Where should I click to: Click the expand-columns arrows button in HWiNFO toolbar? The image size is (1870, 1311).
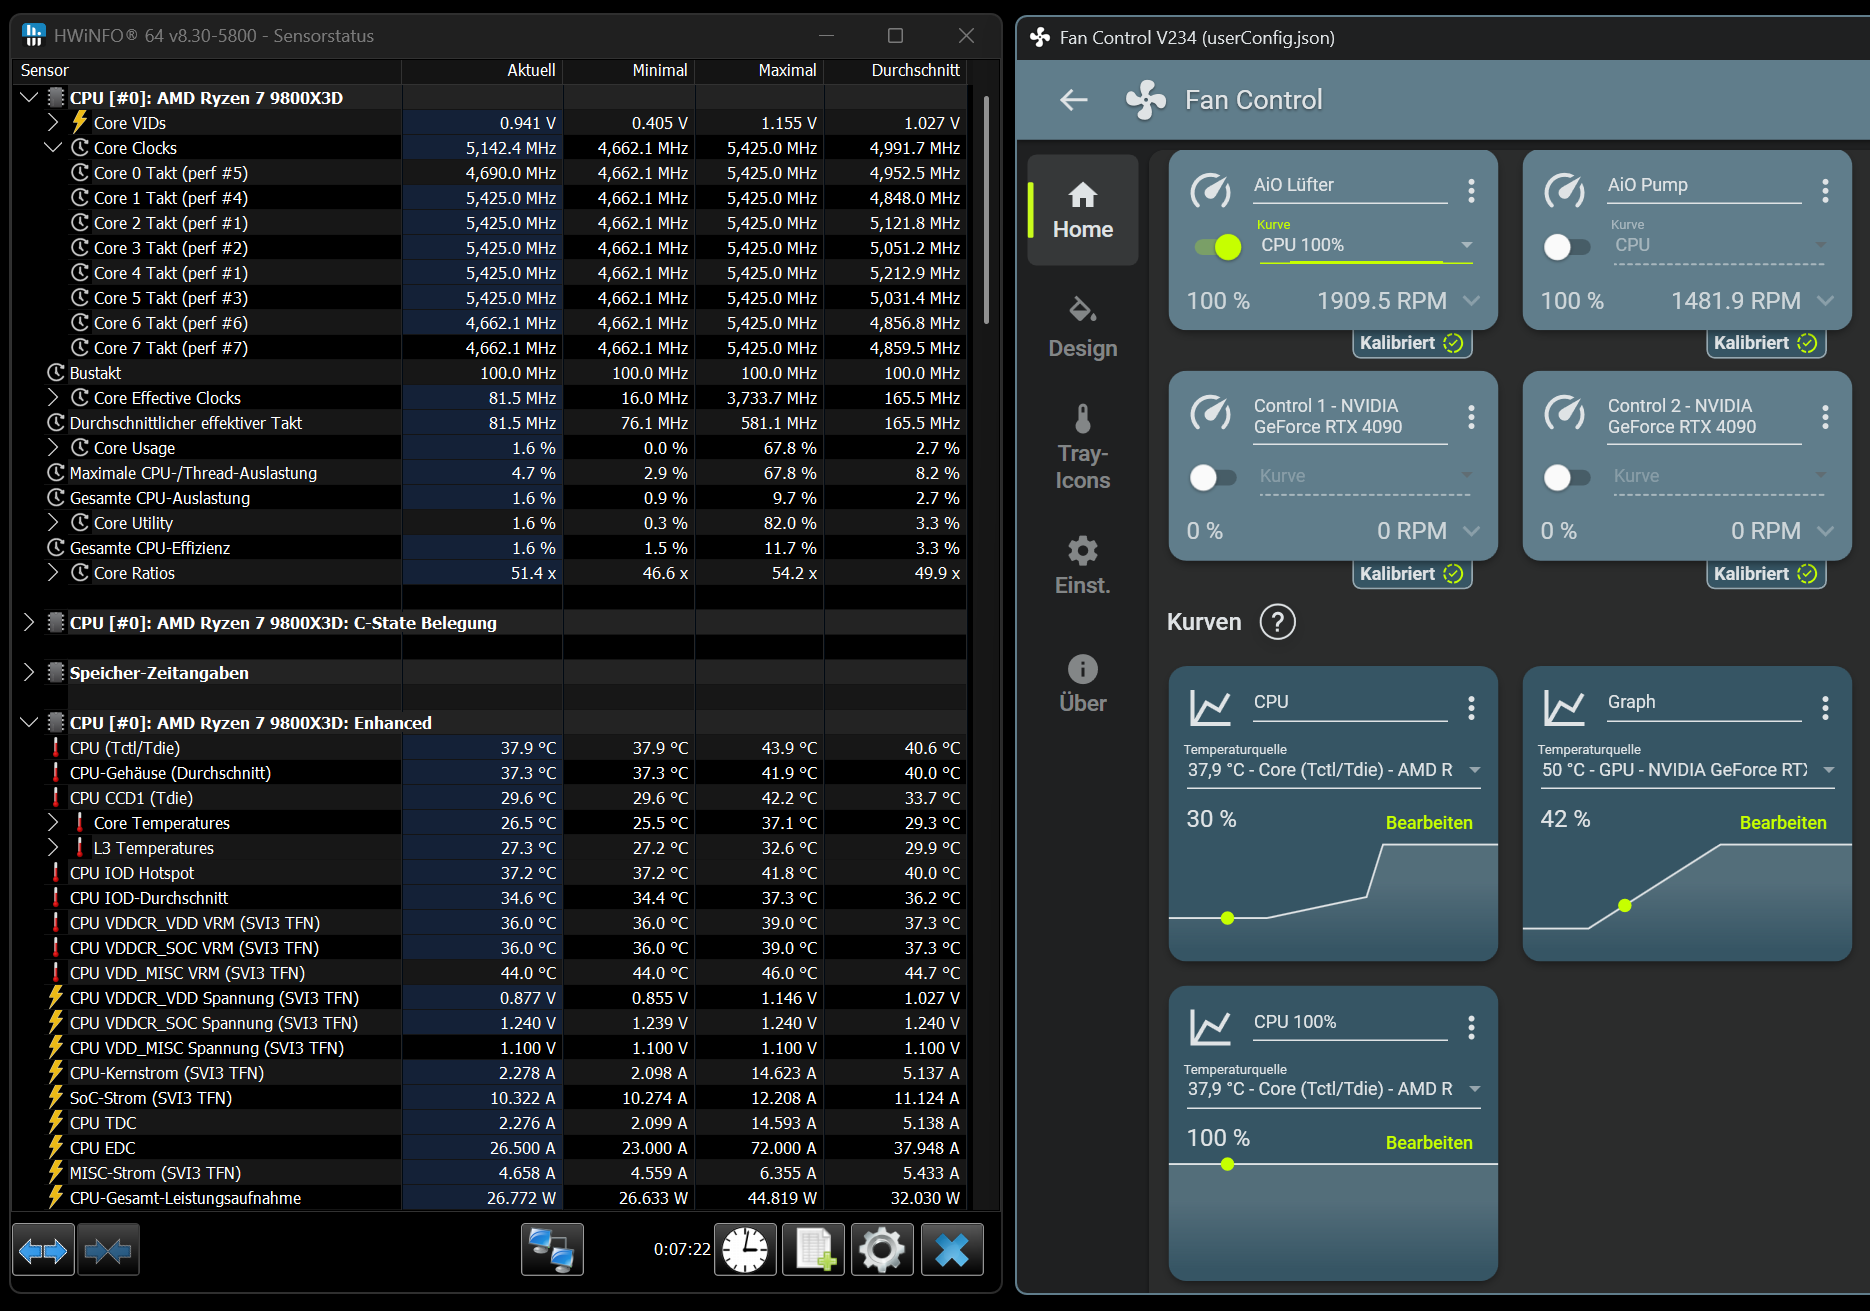click(x=43, y=1250)
